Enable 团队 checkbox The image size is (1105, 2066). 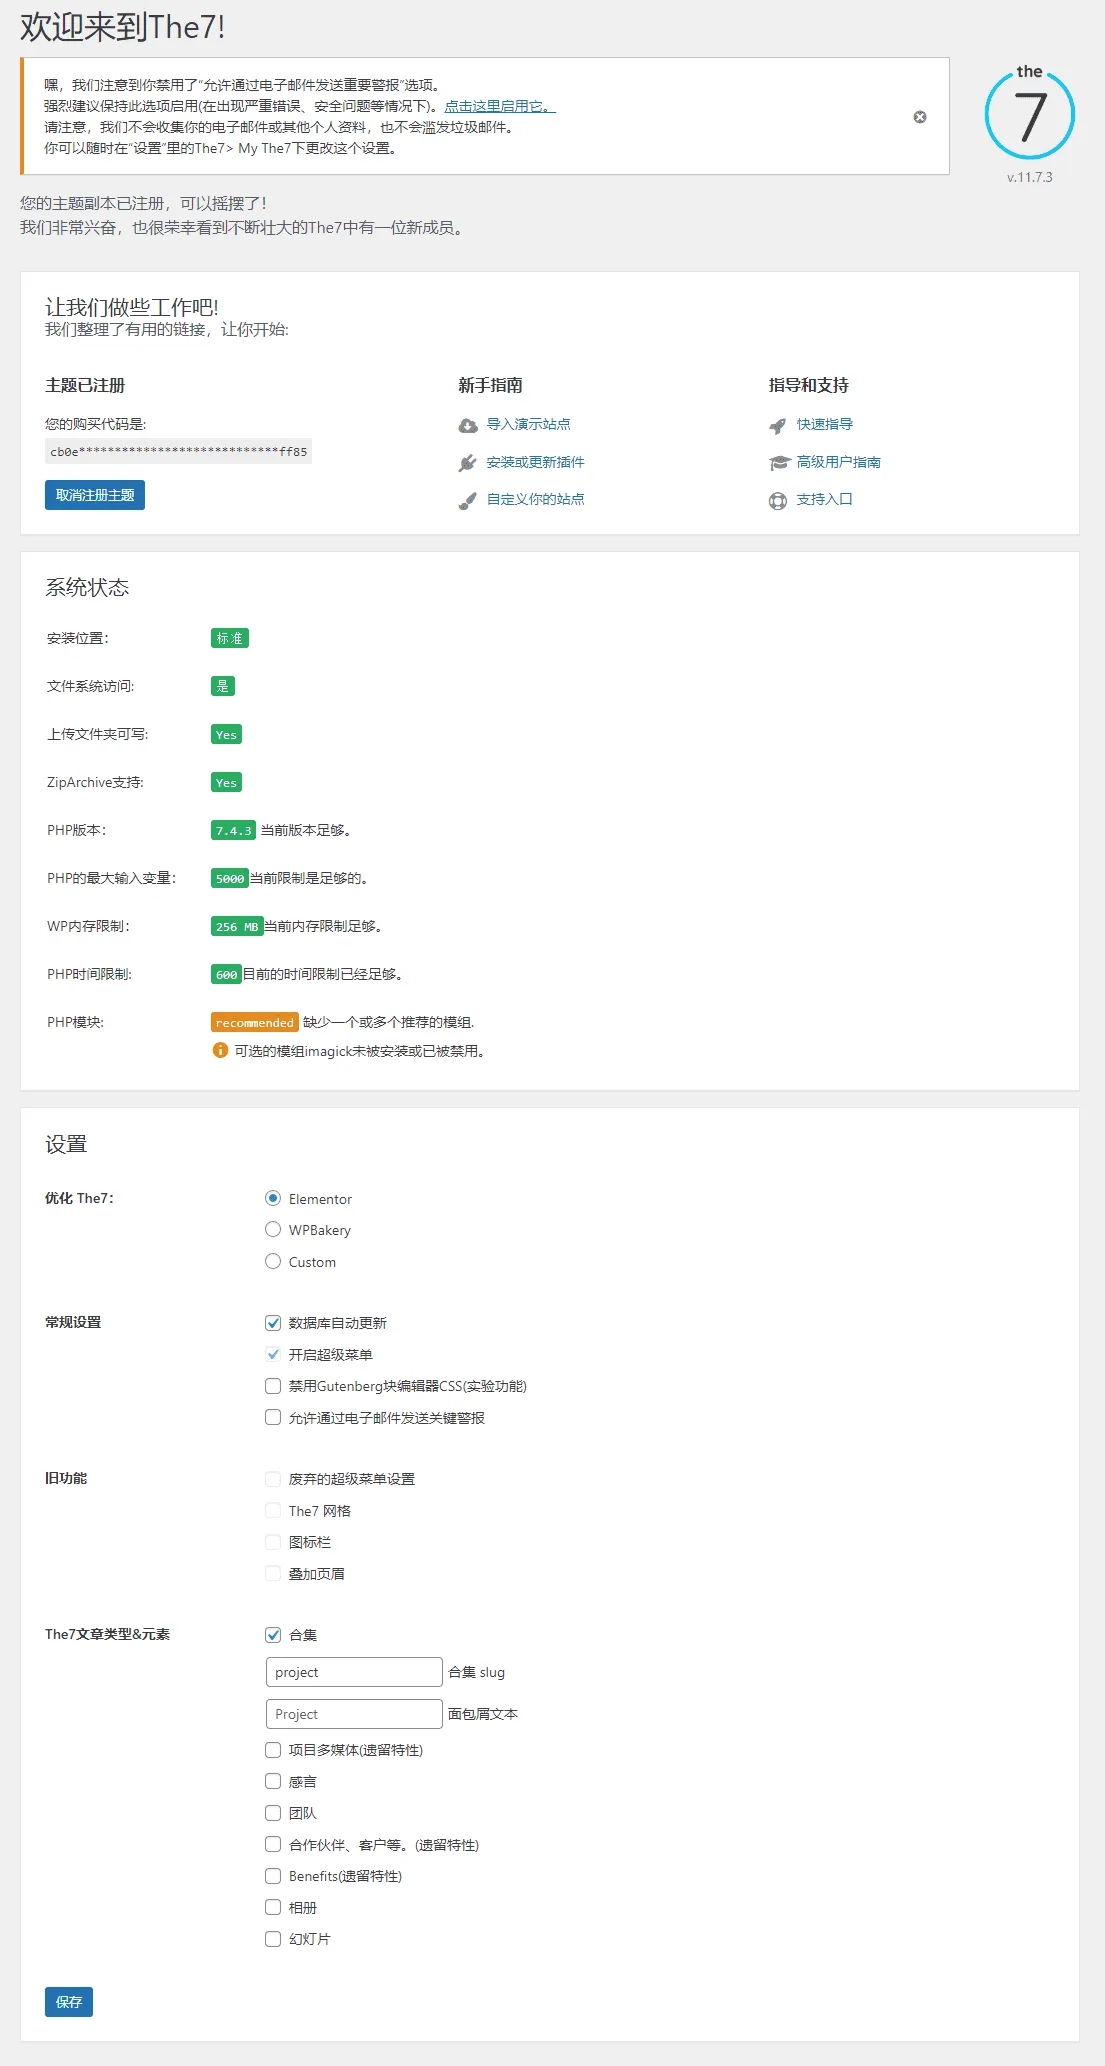[x=273, y=1813]
